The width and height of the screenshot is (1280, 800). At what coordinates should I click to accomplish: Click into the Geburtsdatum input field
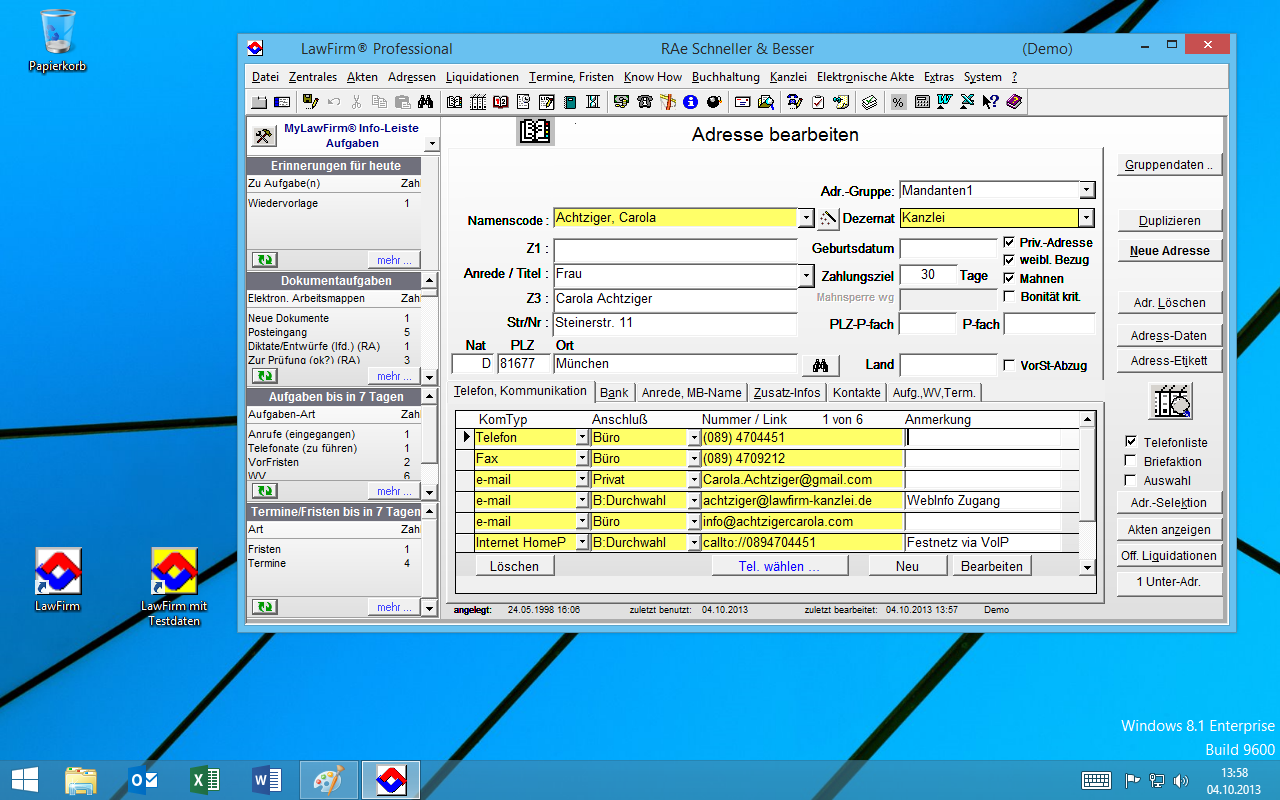(948, 249)
